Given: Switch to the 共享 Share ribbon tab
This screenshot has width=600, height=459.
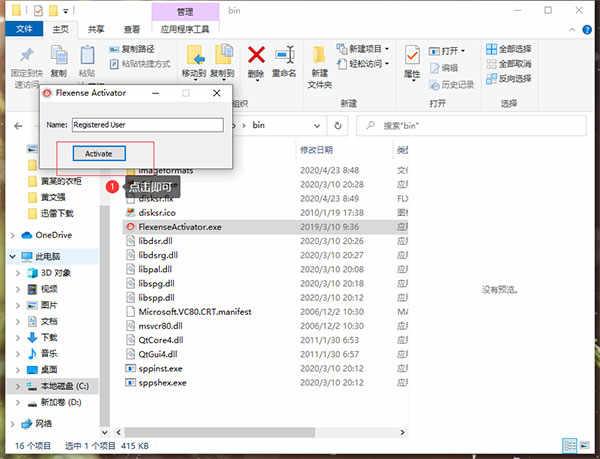Looking at the screenshot, I should [96, 29].
